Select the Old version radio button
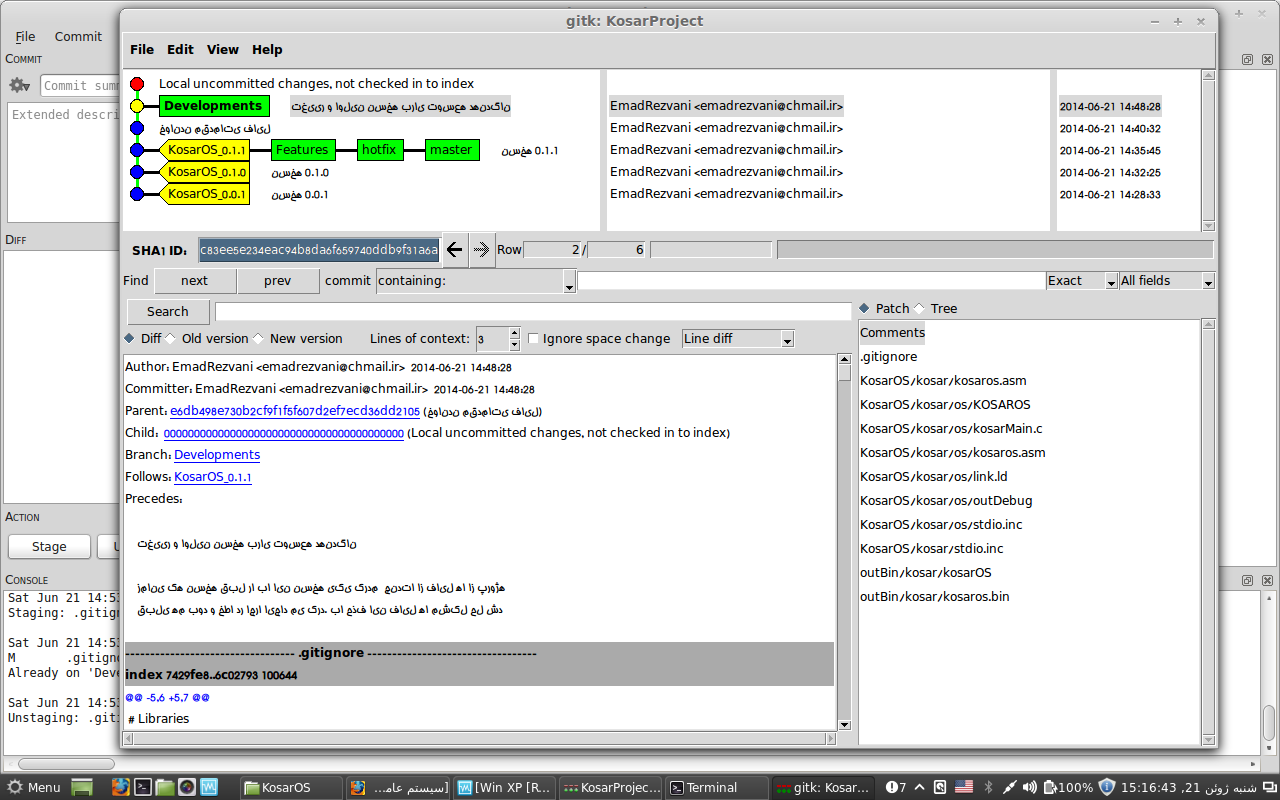 [171, 339]
